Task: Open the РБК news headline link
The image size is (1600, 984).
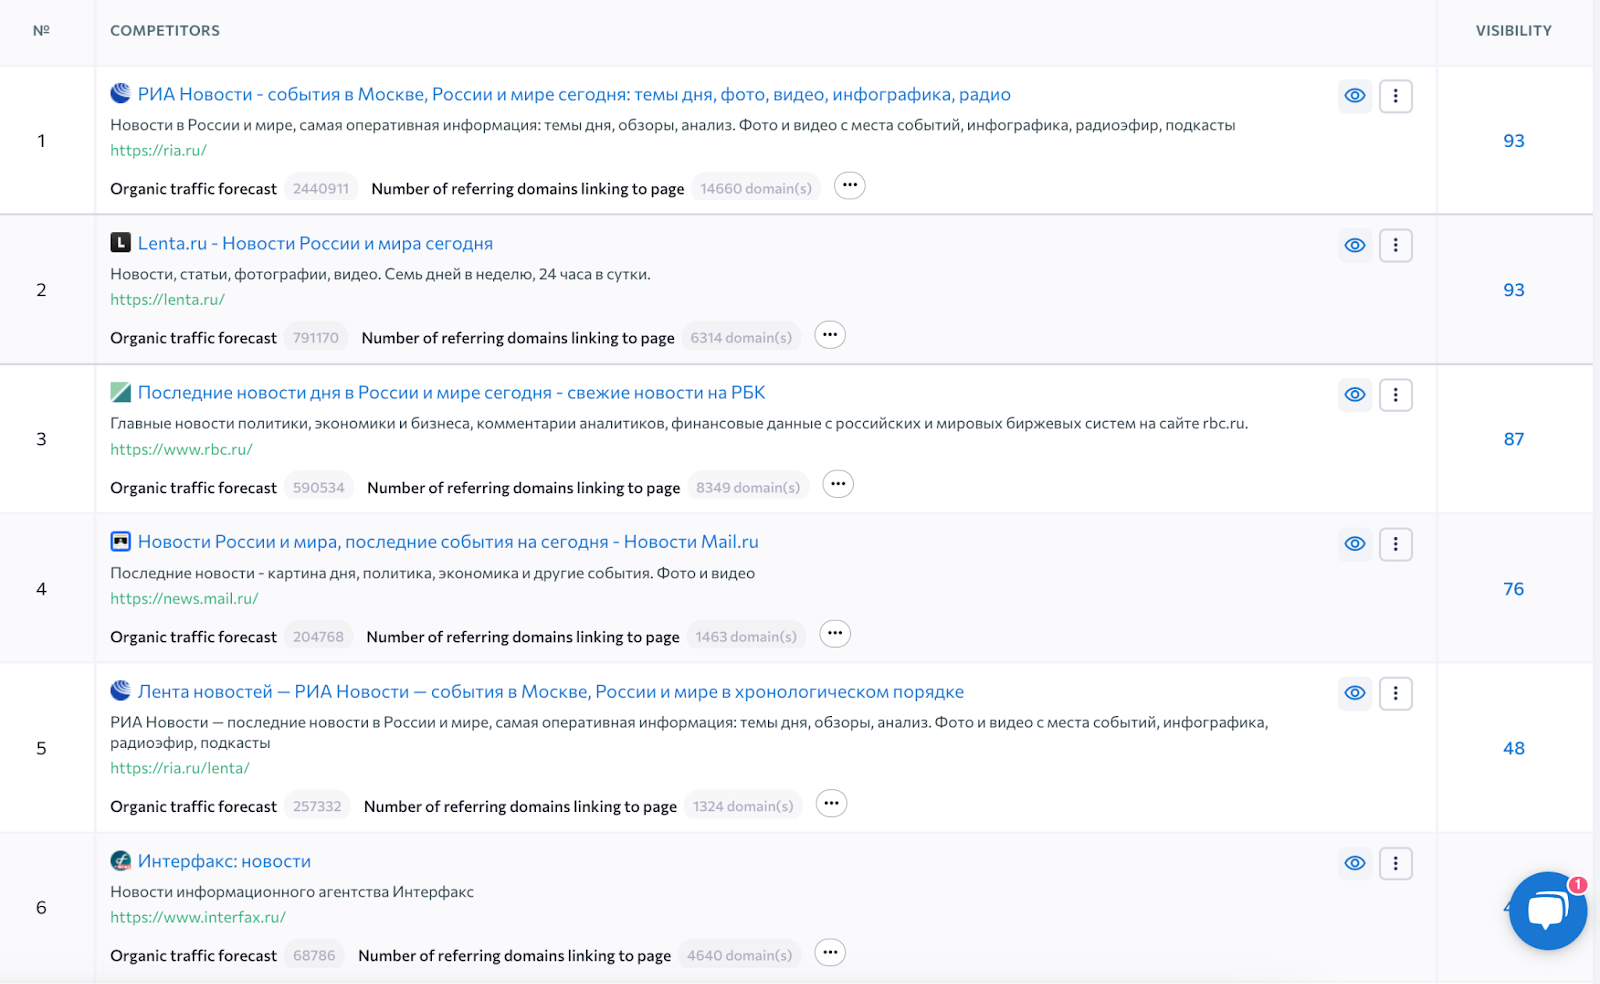Action: pos(452,392)
